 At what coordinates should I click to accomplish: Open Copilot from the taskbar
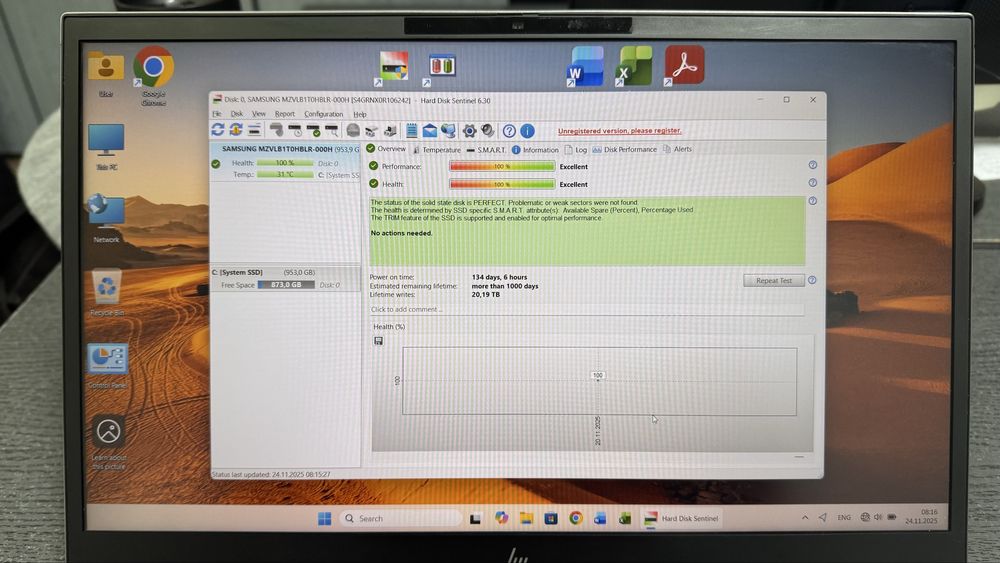click(x=501, y=518)
